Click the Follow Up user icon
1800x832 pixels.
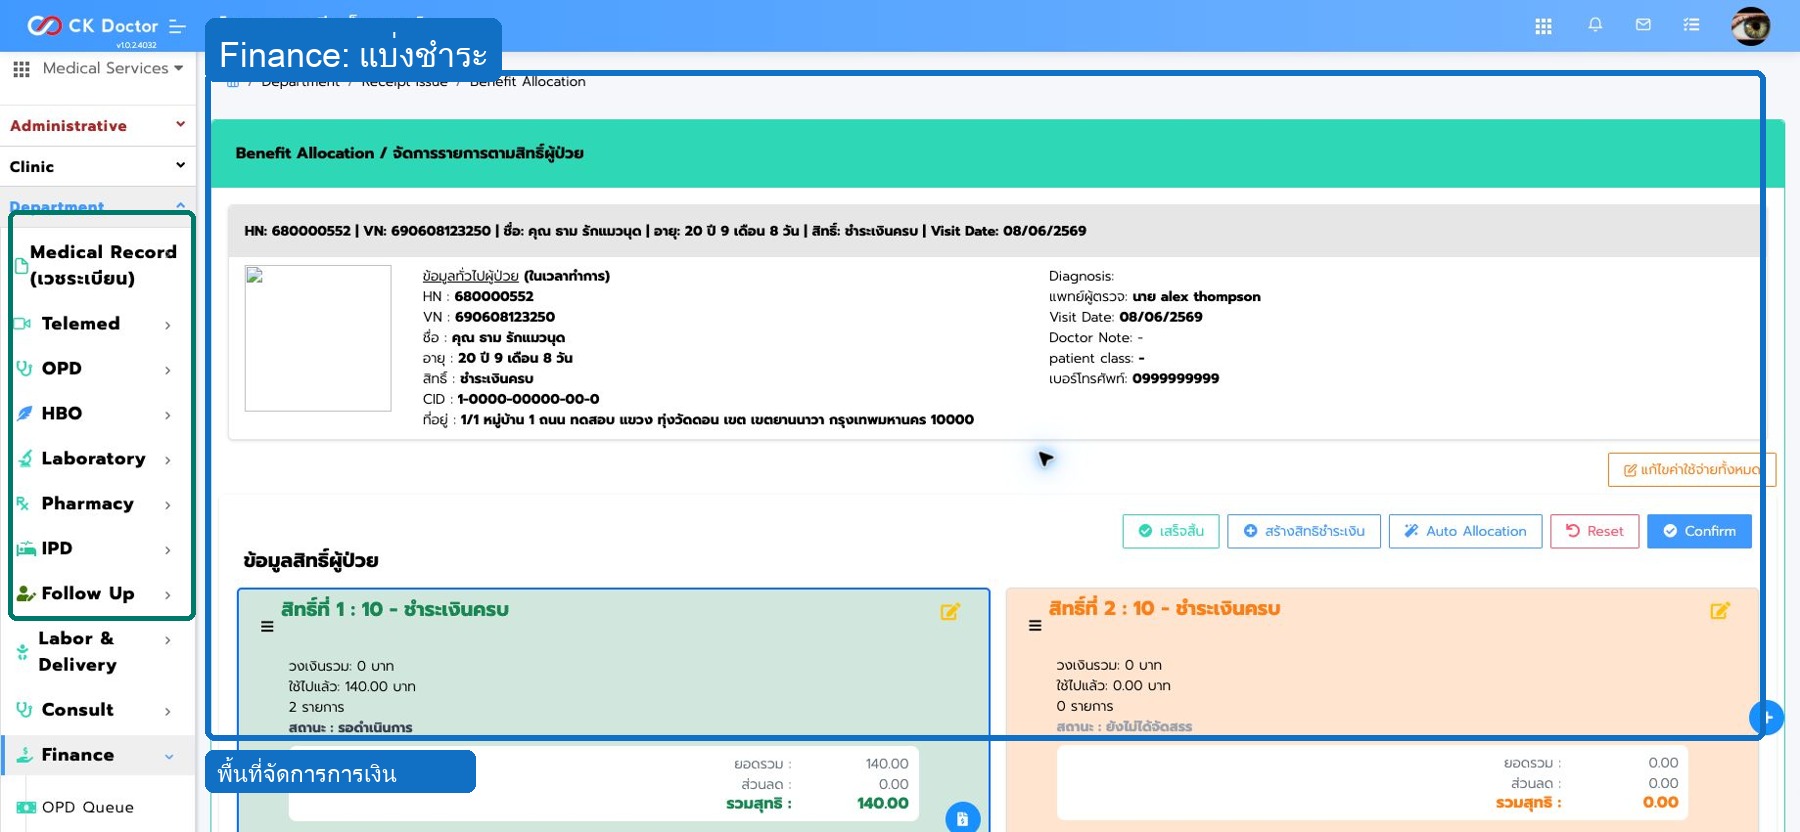(x=26, y=593)
